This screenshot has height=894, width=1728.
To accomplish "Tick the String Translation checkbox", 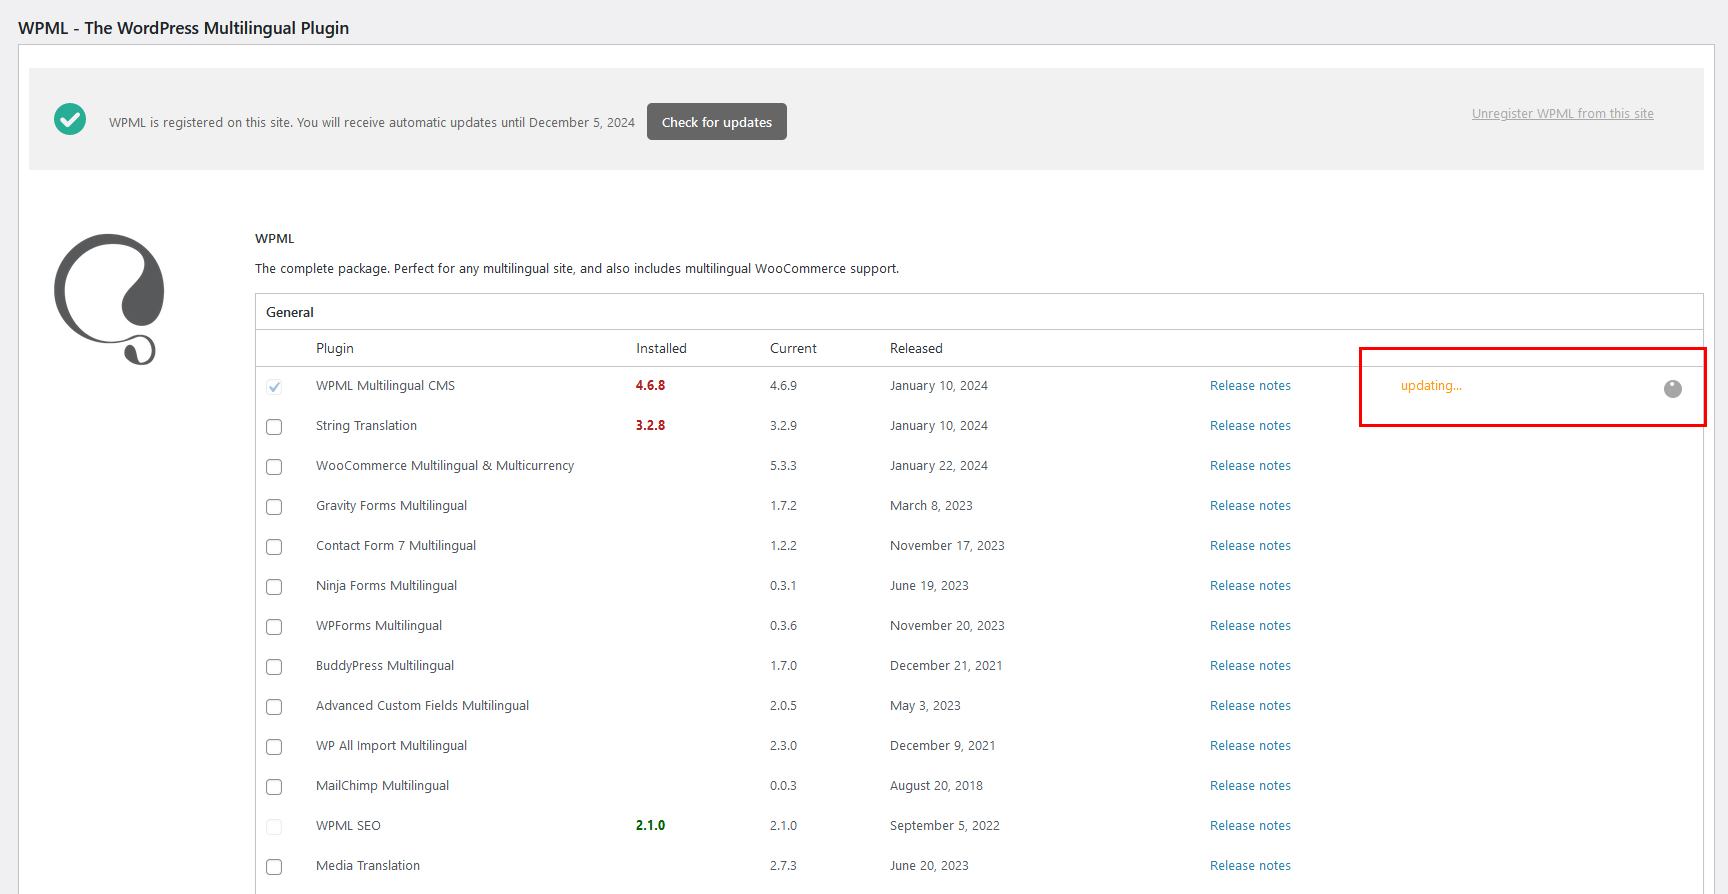I will pos(274,427).
